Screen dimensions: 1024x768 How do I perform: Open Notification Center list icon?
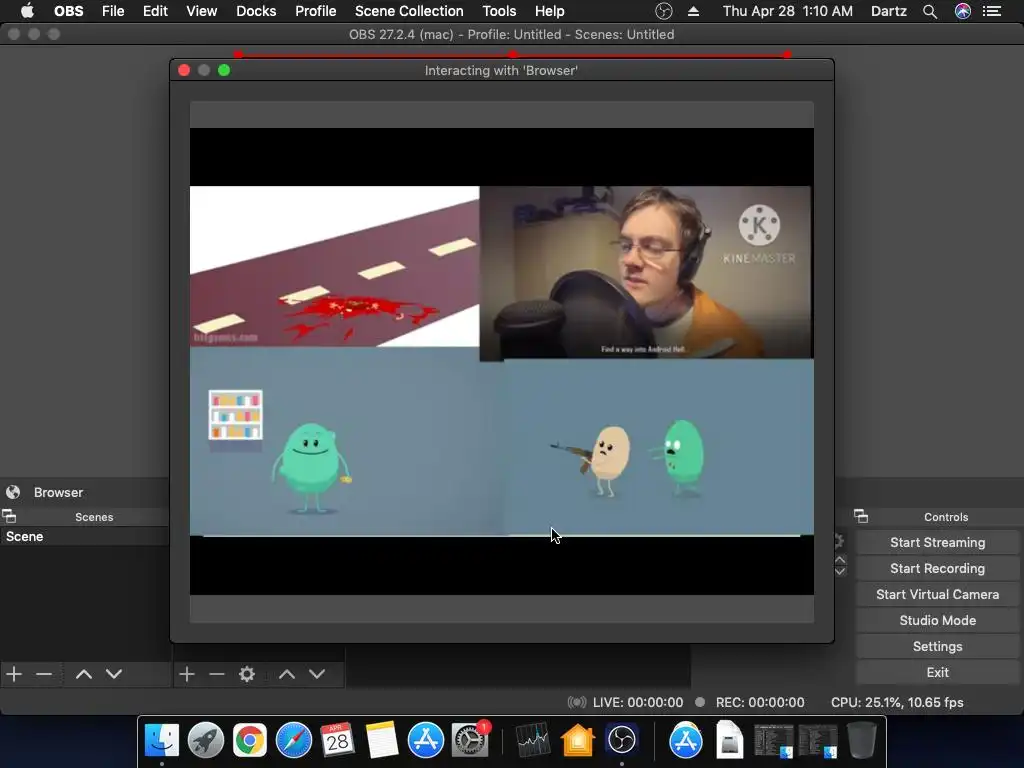(x=992, y=11)
